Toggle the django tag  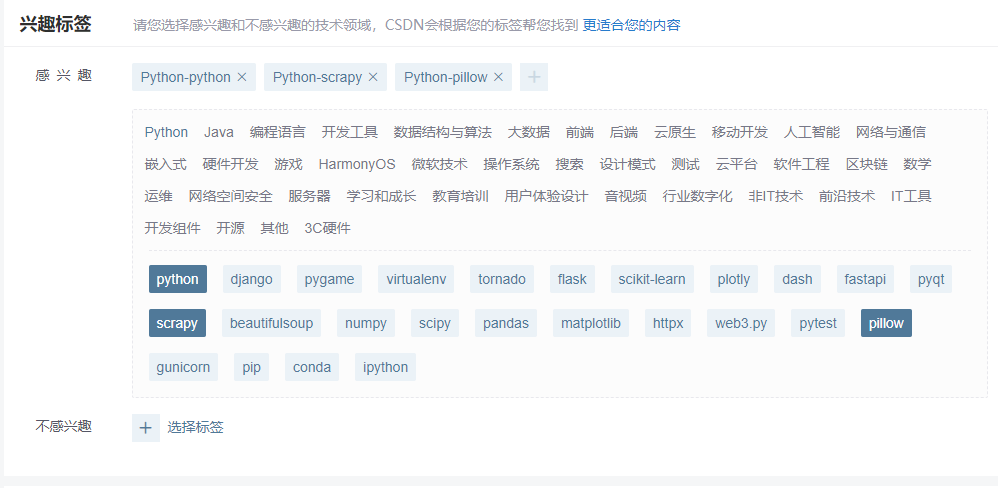[x=251, y=279]
